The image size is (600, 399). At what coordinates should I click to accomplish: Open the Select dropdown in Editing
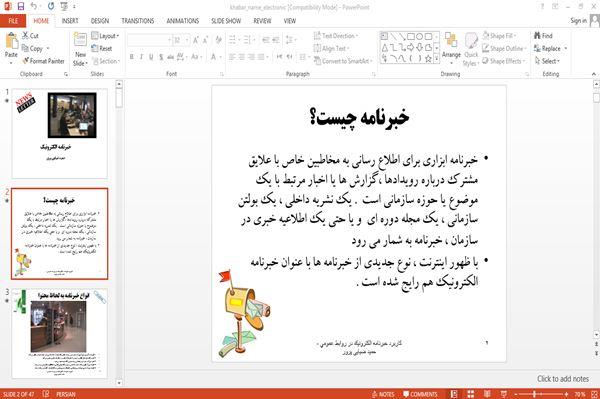pyautogui.click(x=547, y=61)
